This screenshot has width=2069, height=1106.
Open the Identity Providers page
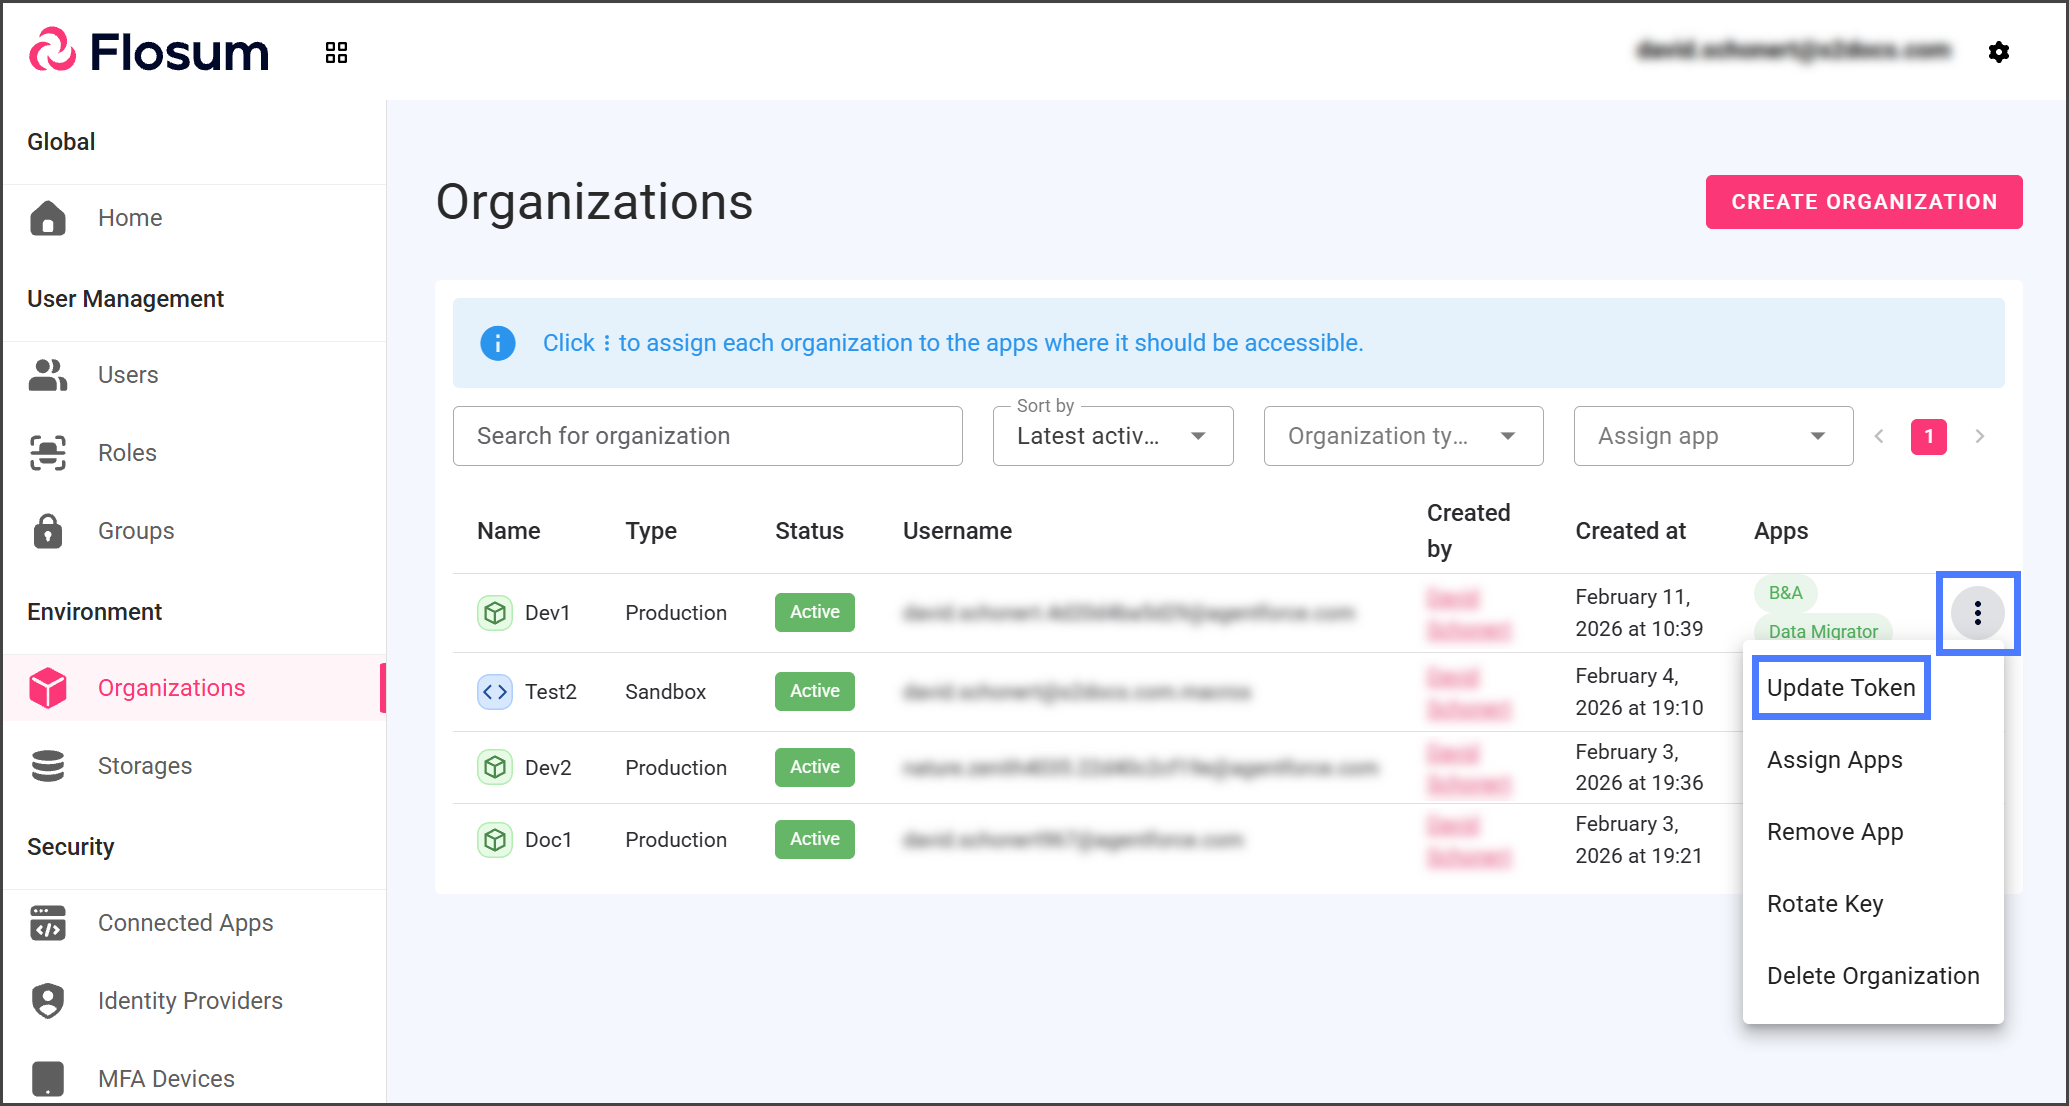point(190,1001)
